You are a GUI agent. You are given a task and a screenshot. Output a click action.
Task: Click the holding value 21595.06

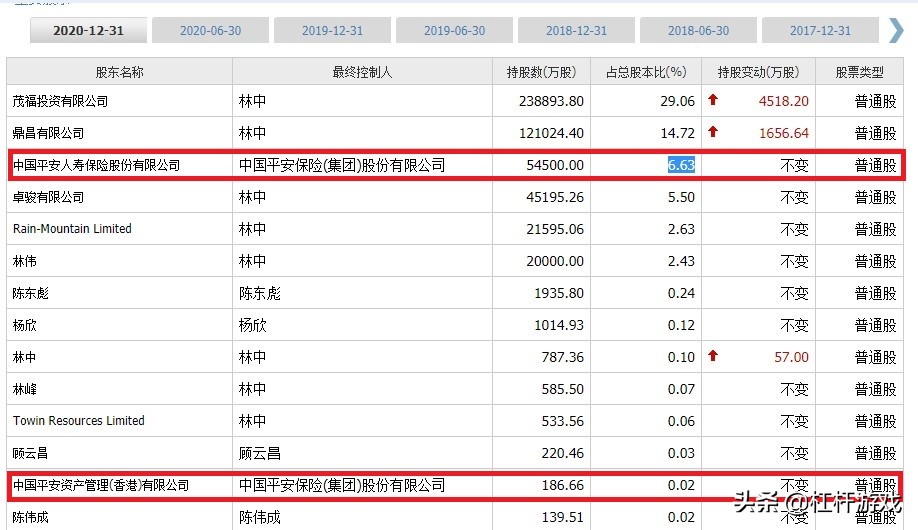coord(555,229)
